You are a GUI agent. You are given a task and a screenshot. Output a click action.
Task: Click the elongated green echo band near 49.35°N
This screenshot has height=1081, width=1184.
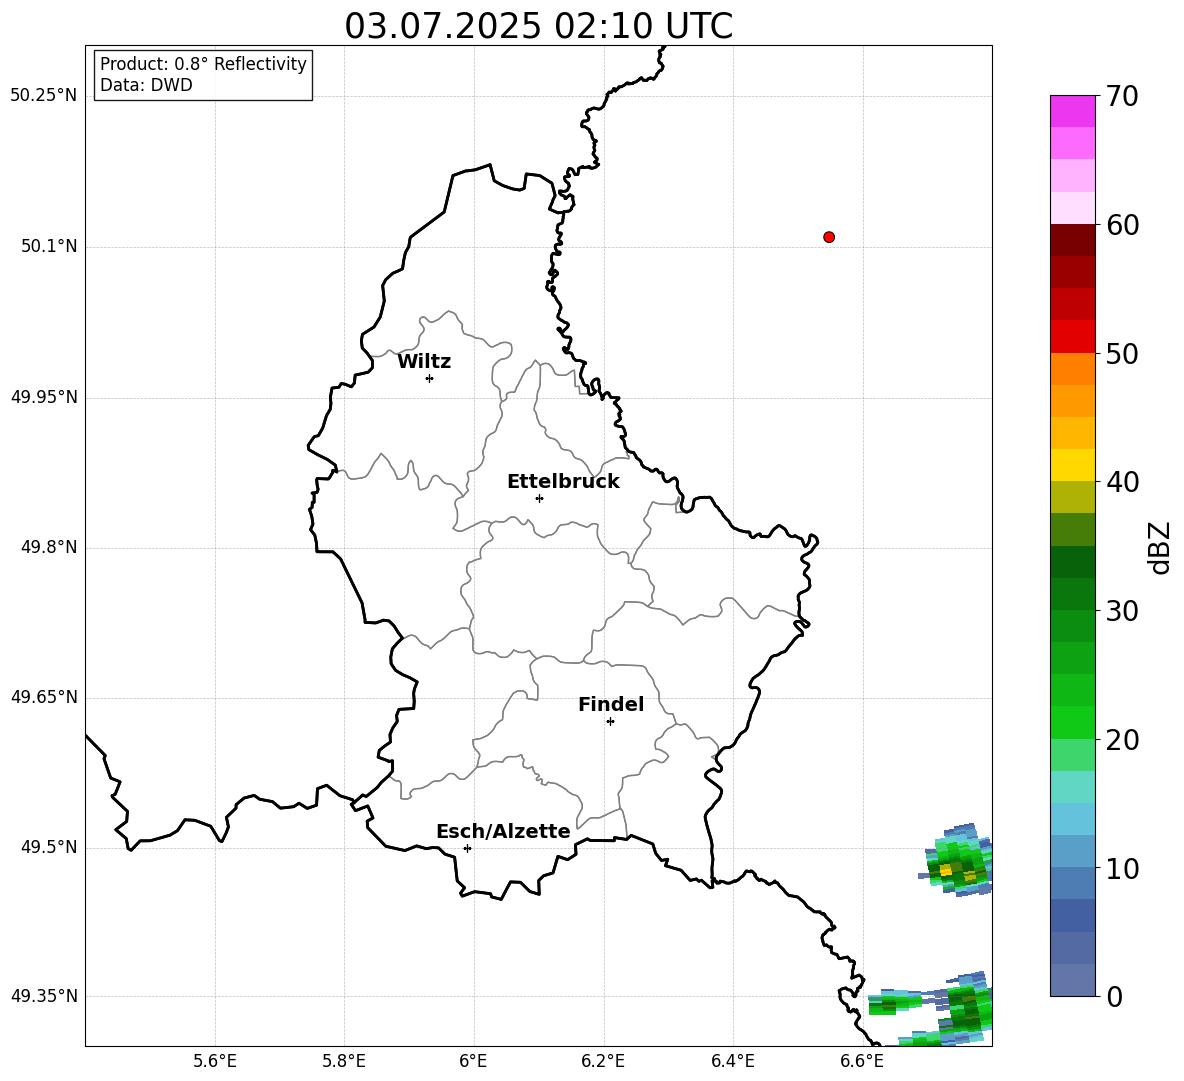coord(896,1003)
